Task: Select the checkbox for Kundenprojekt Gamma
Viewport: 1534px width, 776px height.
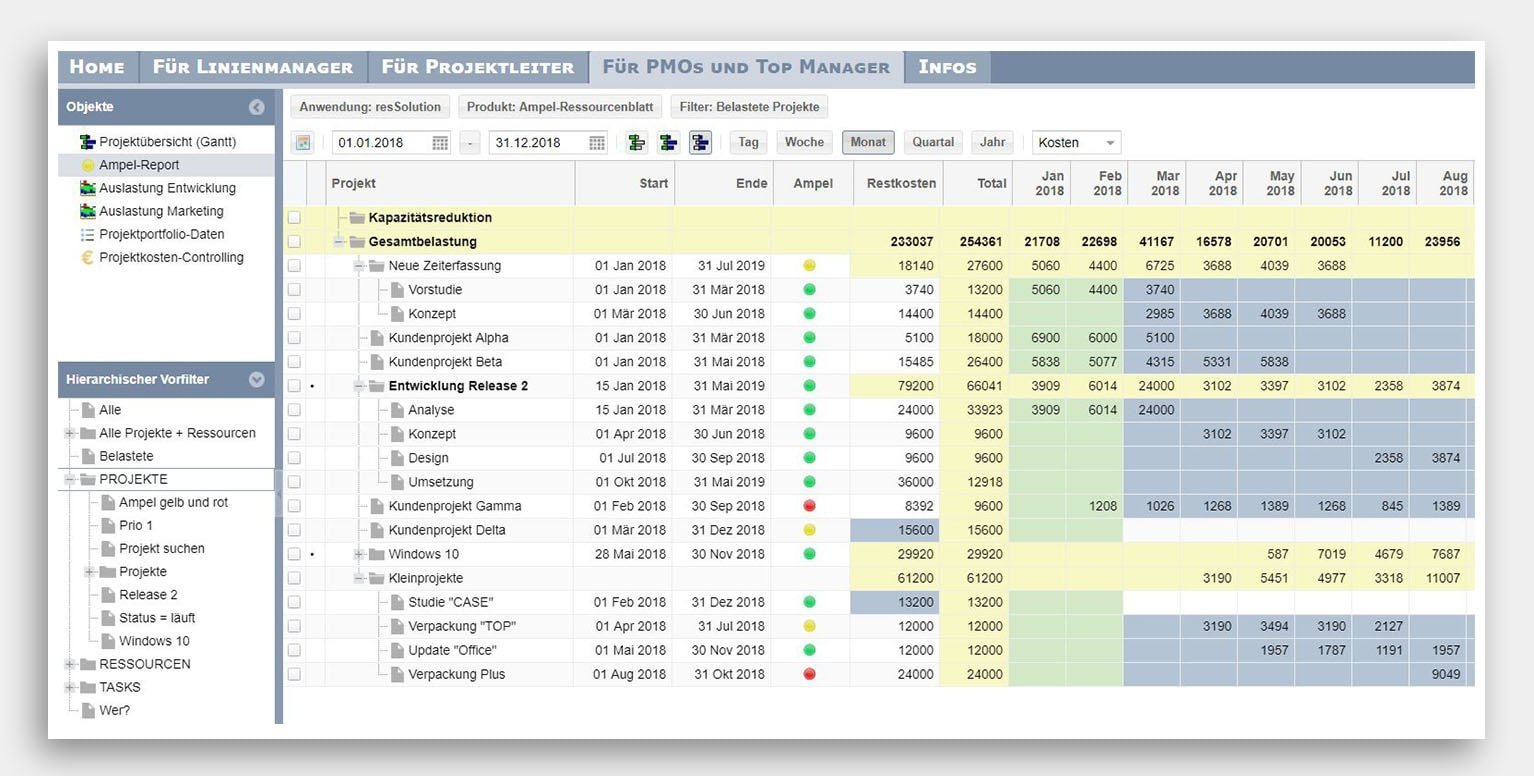Action: pyautogui.click(x=294, y=506)
